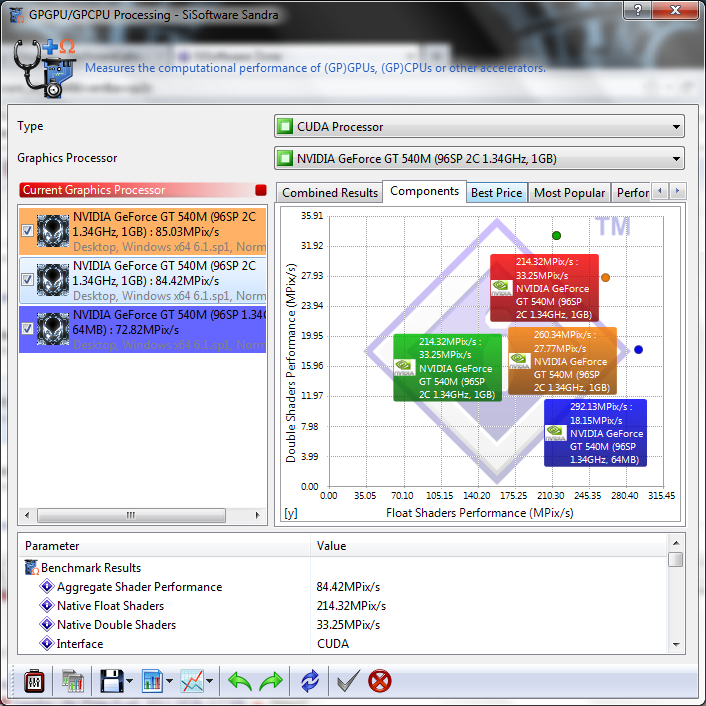
Task: Select the blue 292.13MPix/s chart label box
Action: 595,433
